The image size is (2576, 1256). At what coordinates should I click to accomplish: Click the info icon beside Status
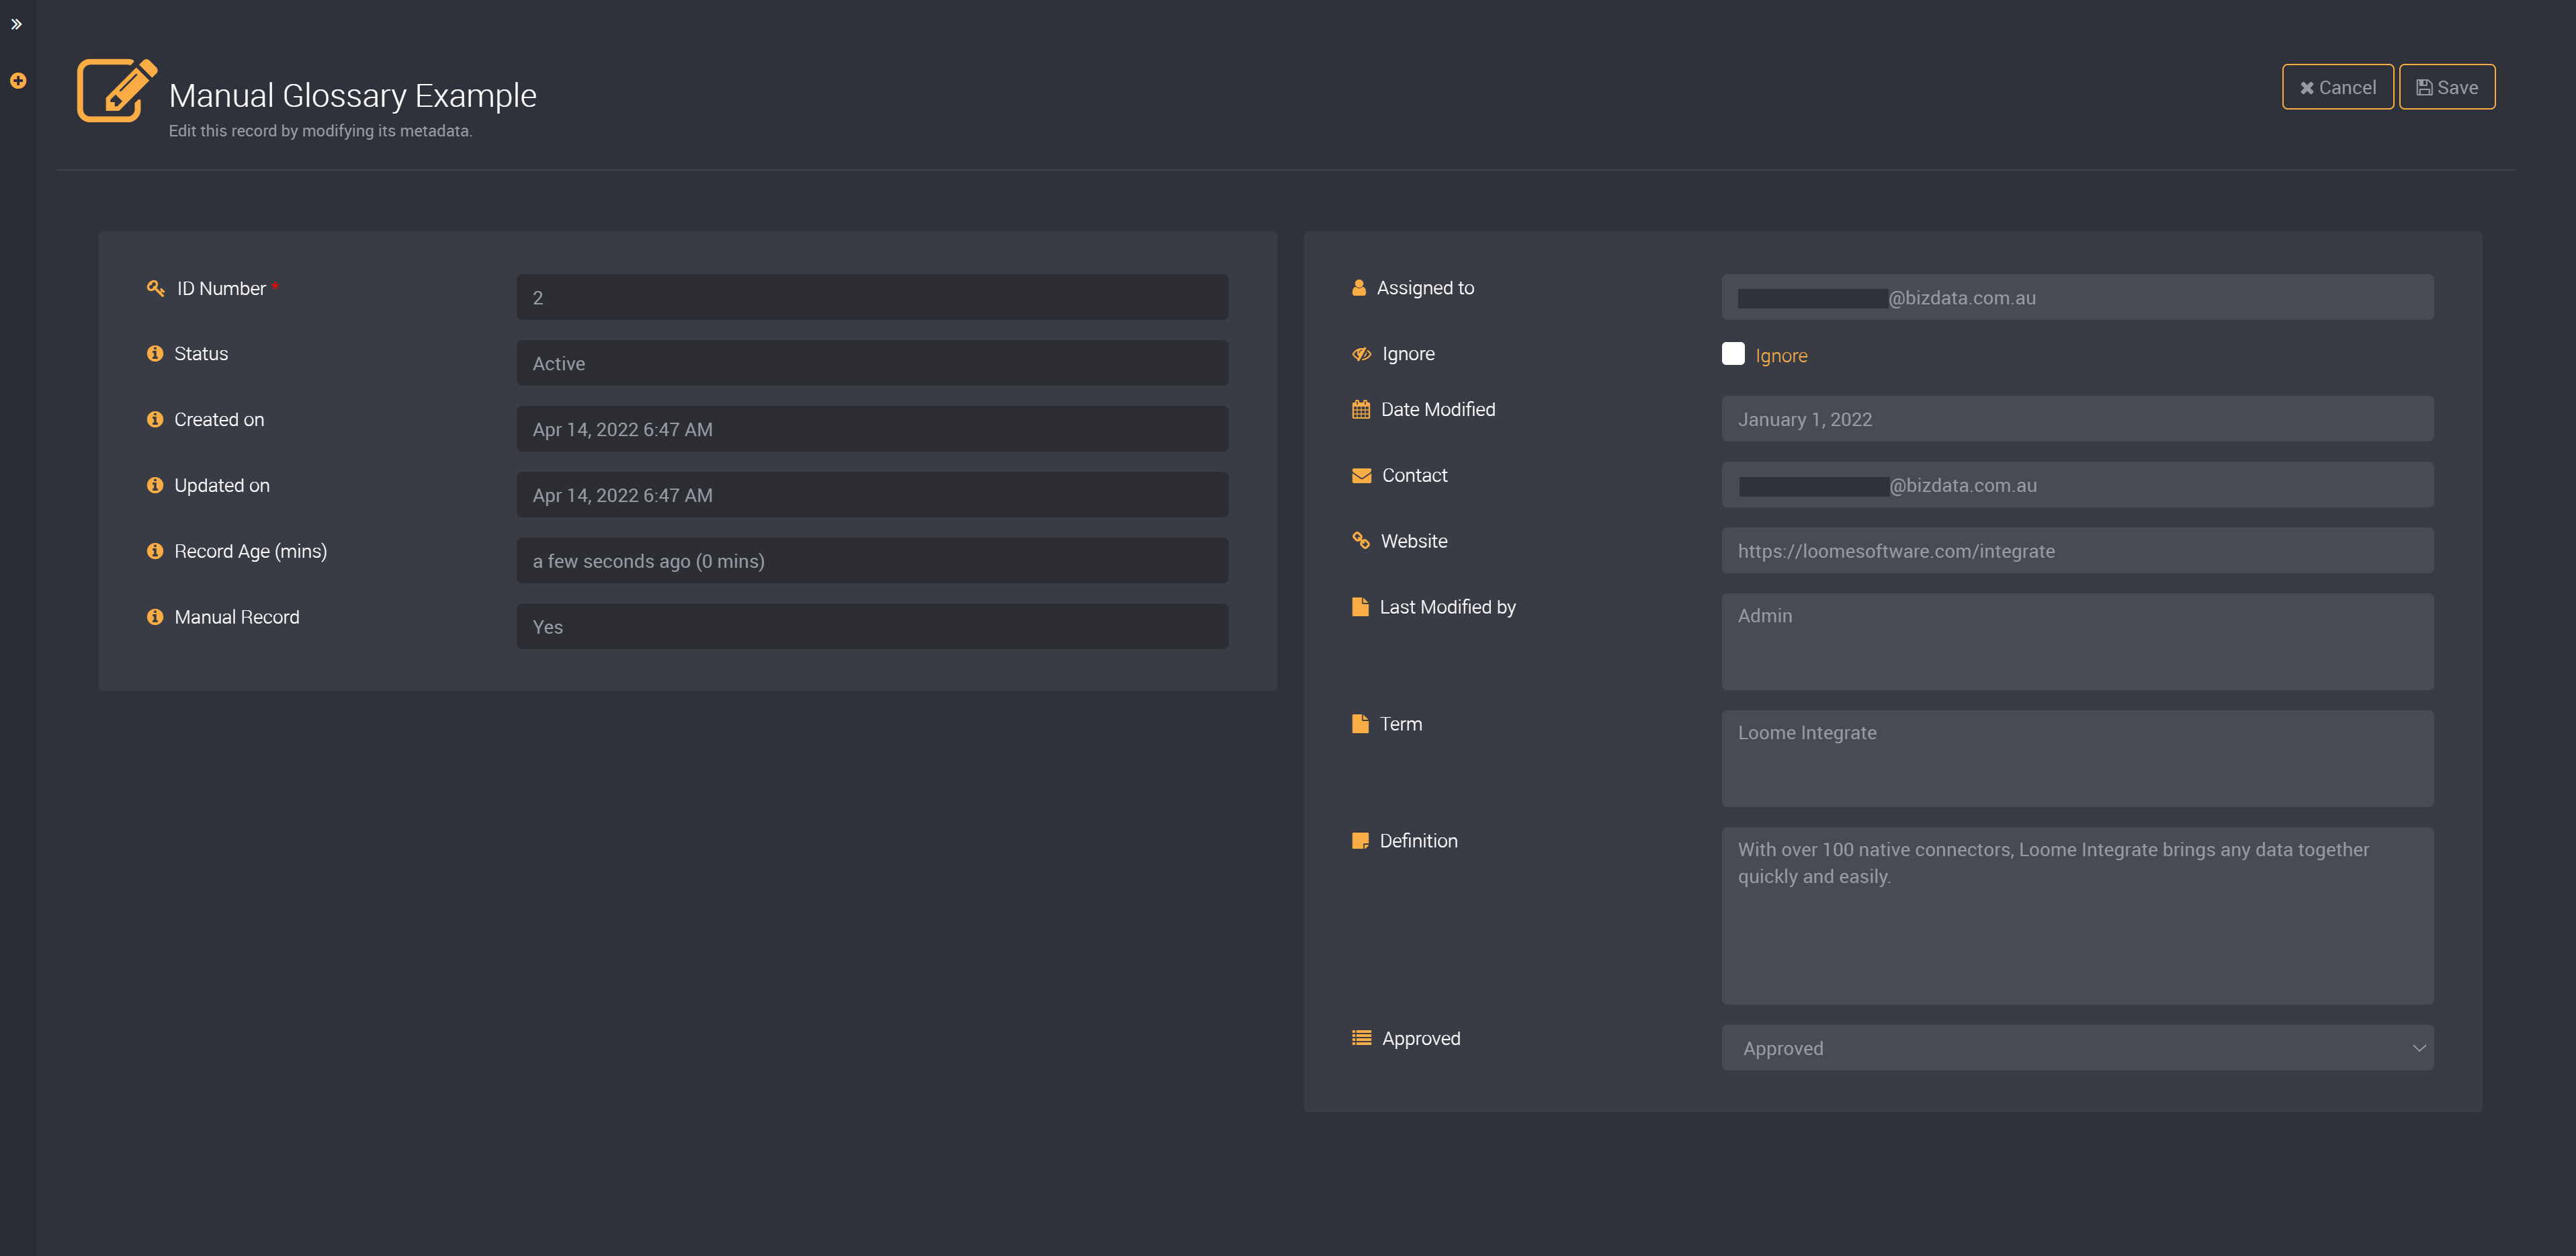tap(155, 353)
